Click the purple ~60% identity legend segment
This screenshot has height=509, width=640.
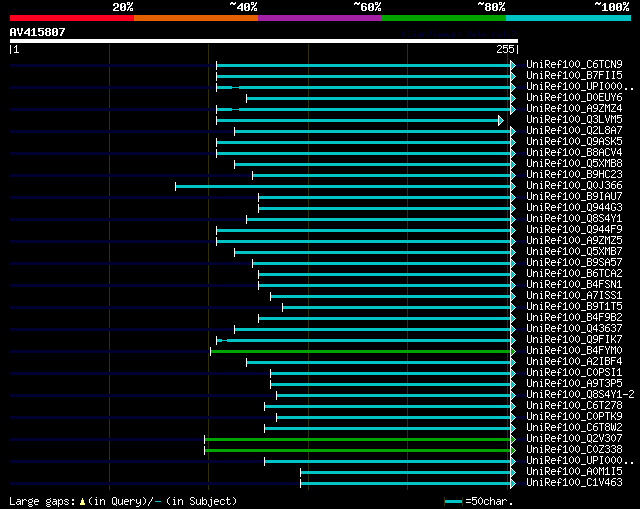coord(320,18)
